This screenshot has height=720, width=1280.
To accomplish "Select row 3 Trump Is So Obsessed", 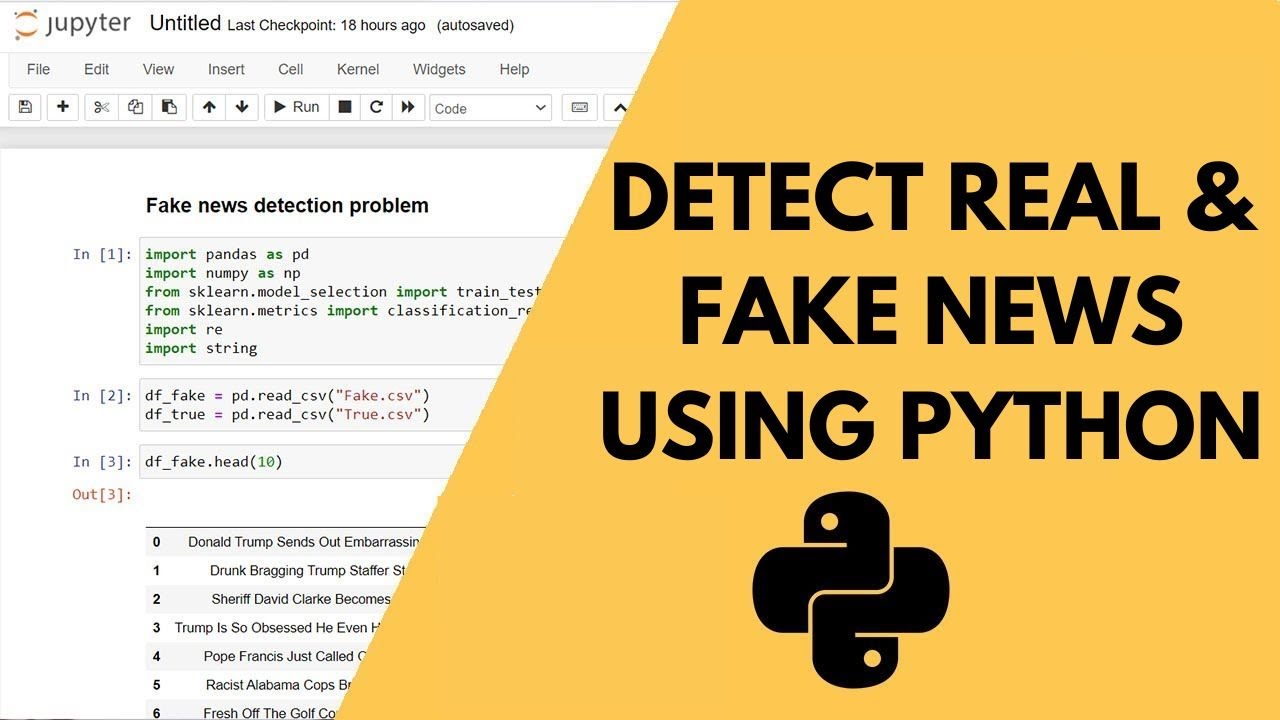I will tap(264, 628).
